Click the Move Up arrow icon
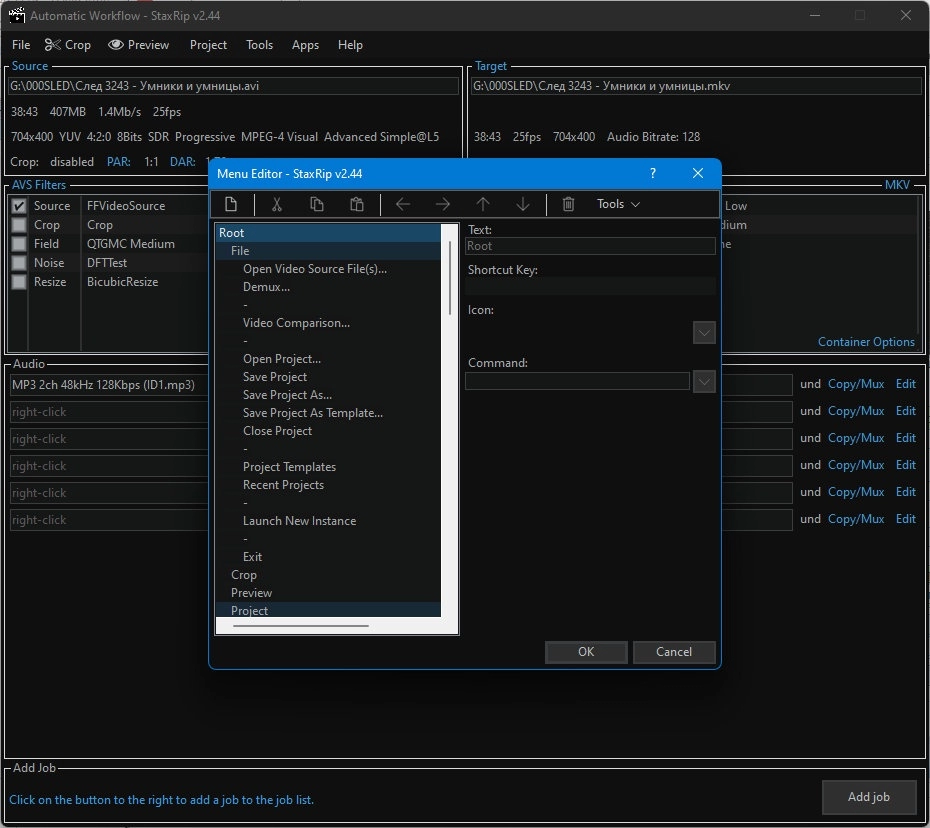This screenshot has height=828, width=930. click(x=483, y=204)
